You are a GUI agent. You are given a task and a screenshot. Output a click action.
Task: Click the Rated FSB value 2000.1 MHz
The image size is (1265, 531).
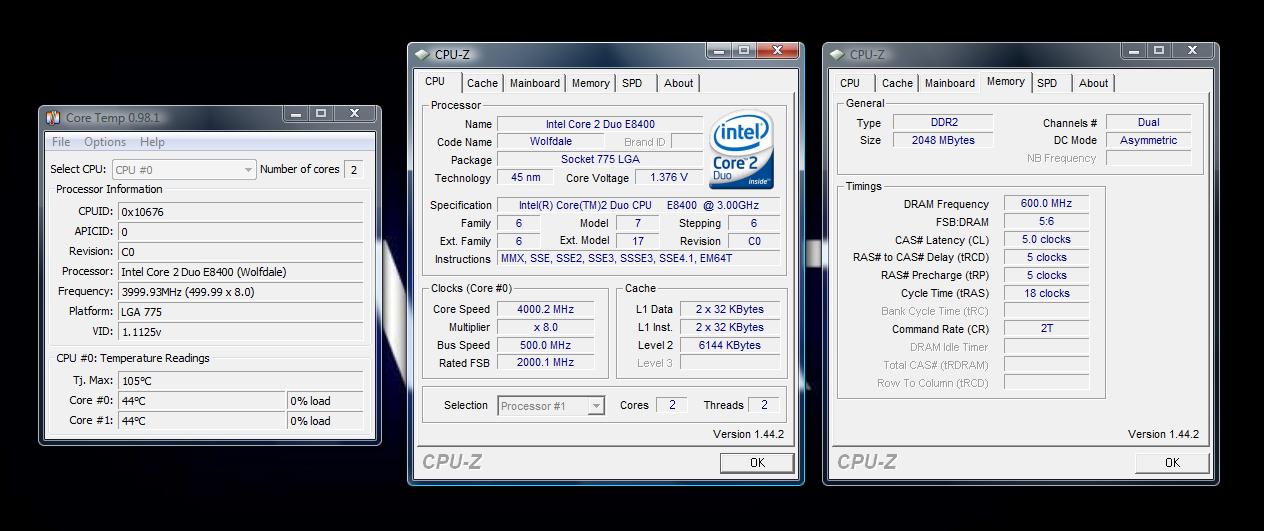pyautogui.click(x=545, y=364)
